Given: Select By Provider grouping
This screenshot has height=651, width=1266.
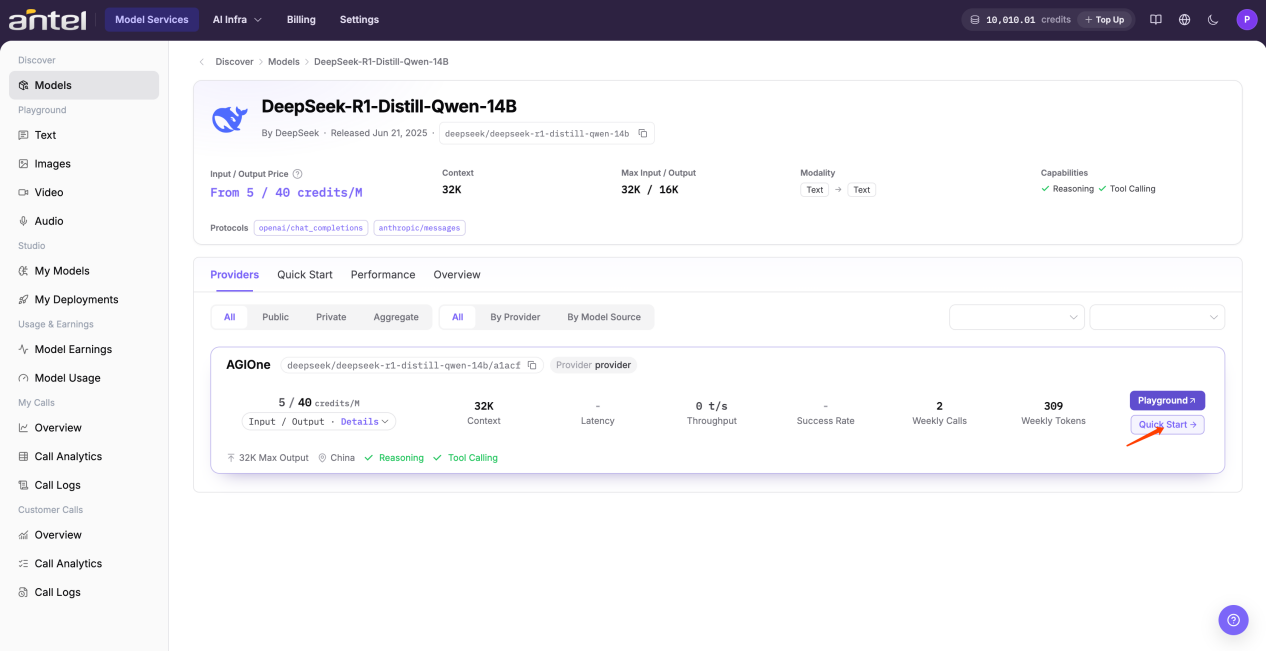Looking at the screenshot, I should (x=515, y=317).
